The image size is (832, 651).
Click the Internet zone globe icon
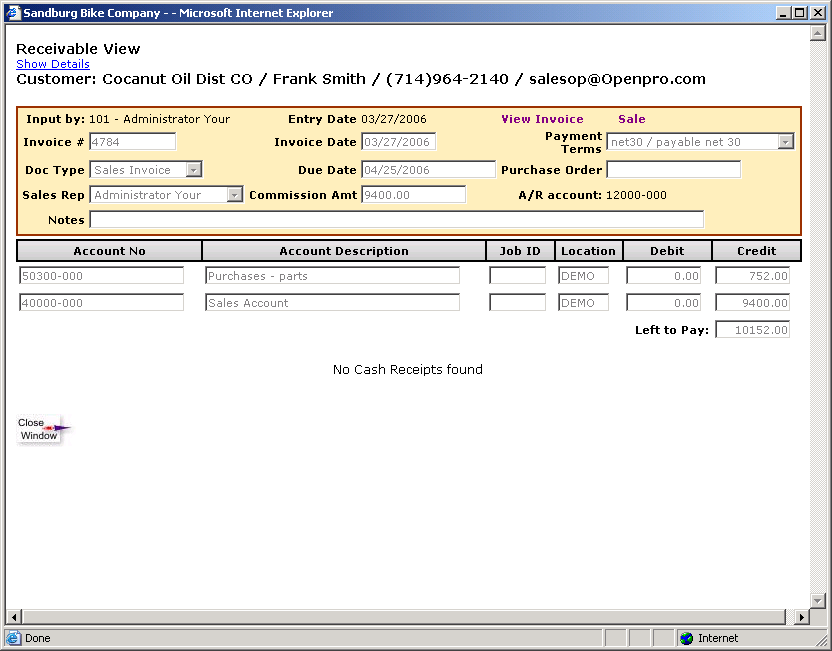[x=686, y=638]
